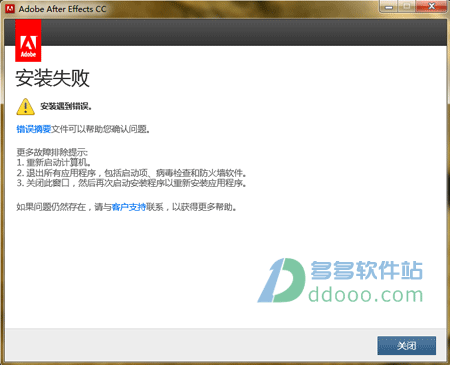This screenshot has width=450, height=365.
Task: Click the yellow warning triangle icon
Action: (x=25, y=107)
